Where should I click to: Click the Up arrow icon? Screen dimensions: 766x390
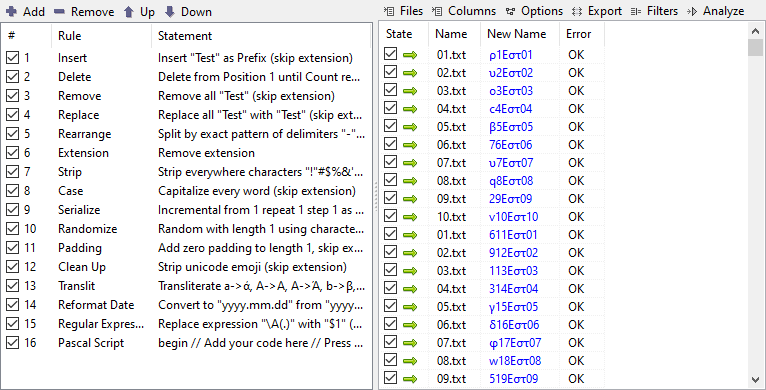coord(128,11)
